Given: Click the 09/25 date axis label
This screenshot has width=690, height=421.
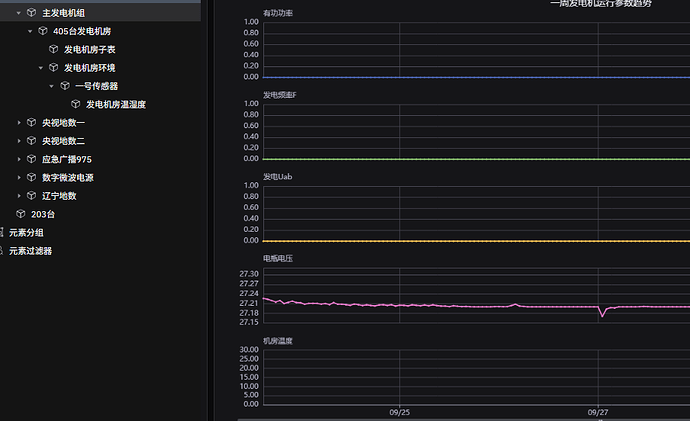Looking at the screenshot, I should (400, 413).
